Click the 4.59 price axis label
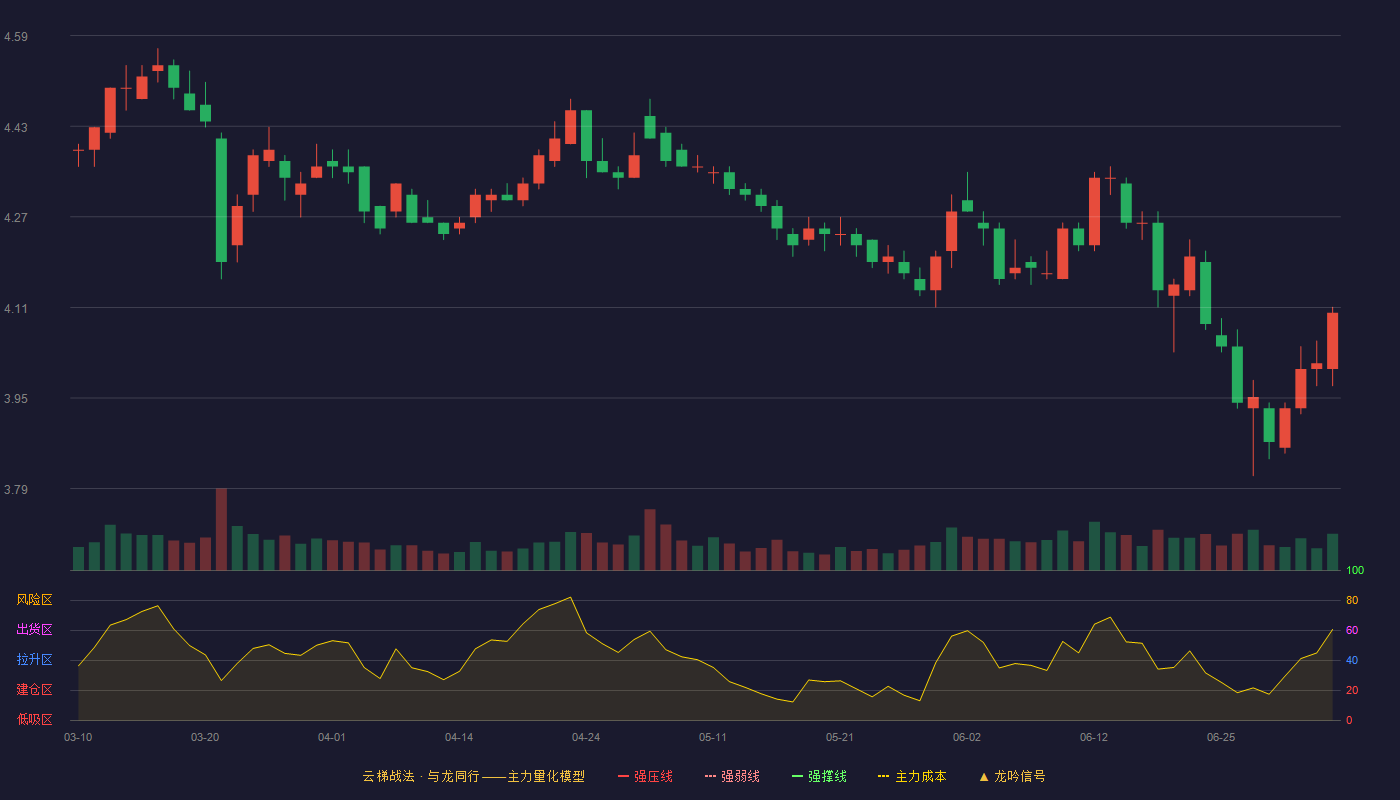Screen dimensions: 1400x800 pos(16,37)
